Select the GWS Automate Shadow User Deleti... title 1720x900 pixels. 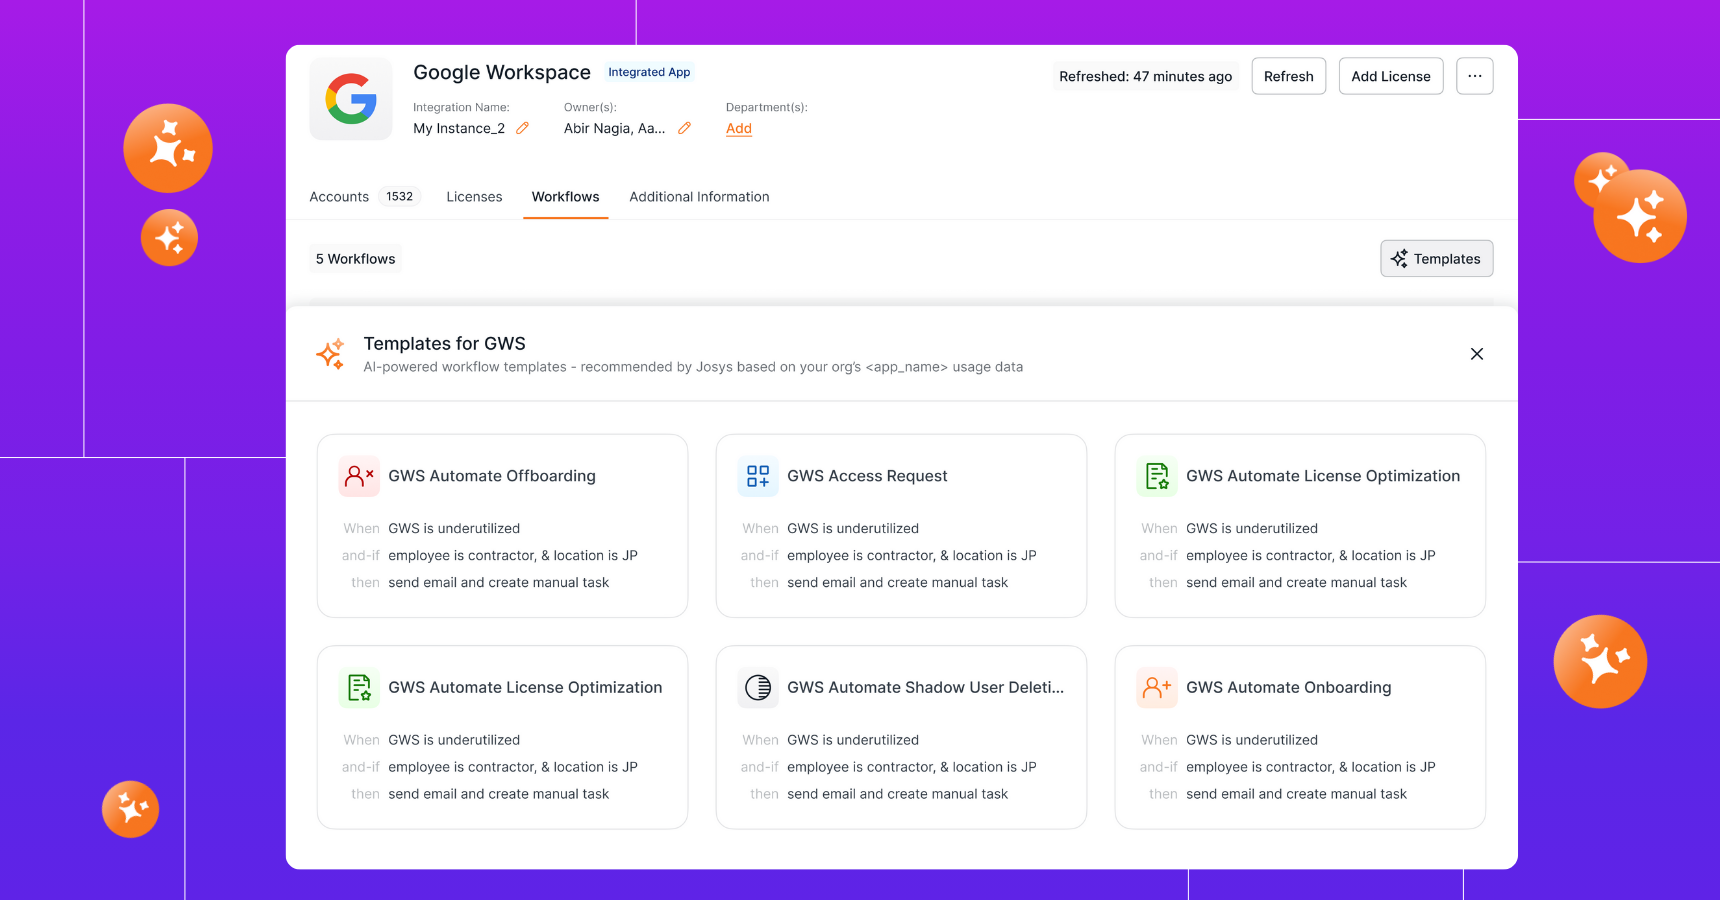925,688
